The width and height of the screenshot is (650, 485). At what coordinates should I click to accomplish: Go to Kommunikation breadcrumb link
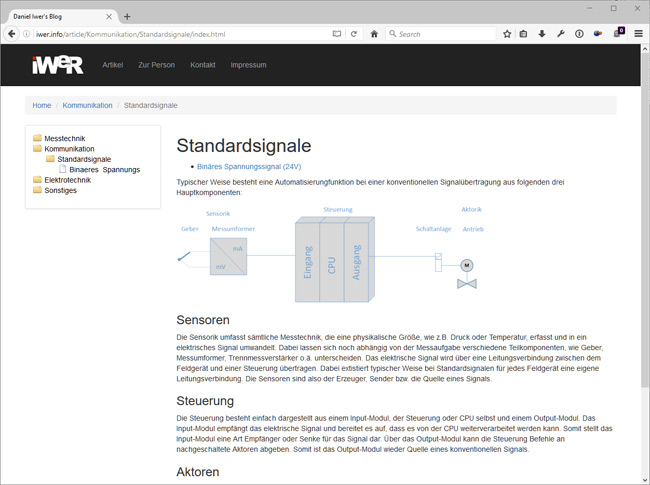pyautogui.click(x=87, y=105)
